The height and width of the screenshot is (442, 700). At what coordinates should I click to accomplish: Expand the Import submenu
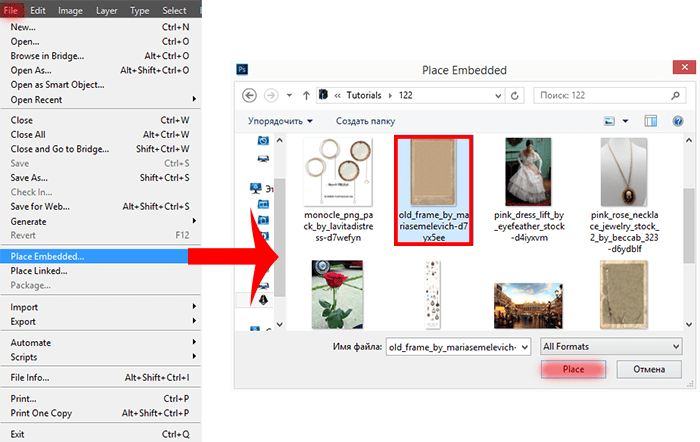point(194,307)
